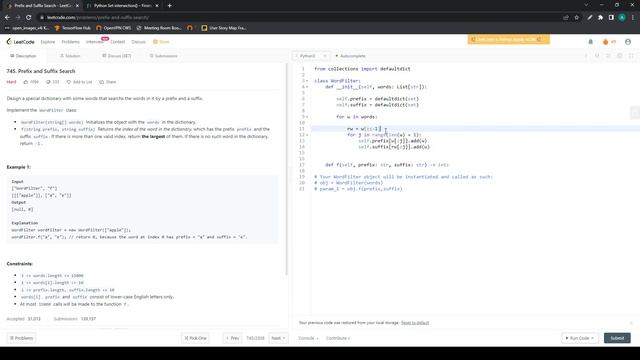The width and height of the screenshot is (640, 360).
Task: Bookmark this page with the star icon
Action: [x=576, y=18]
